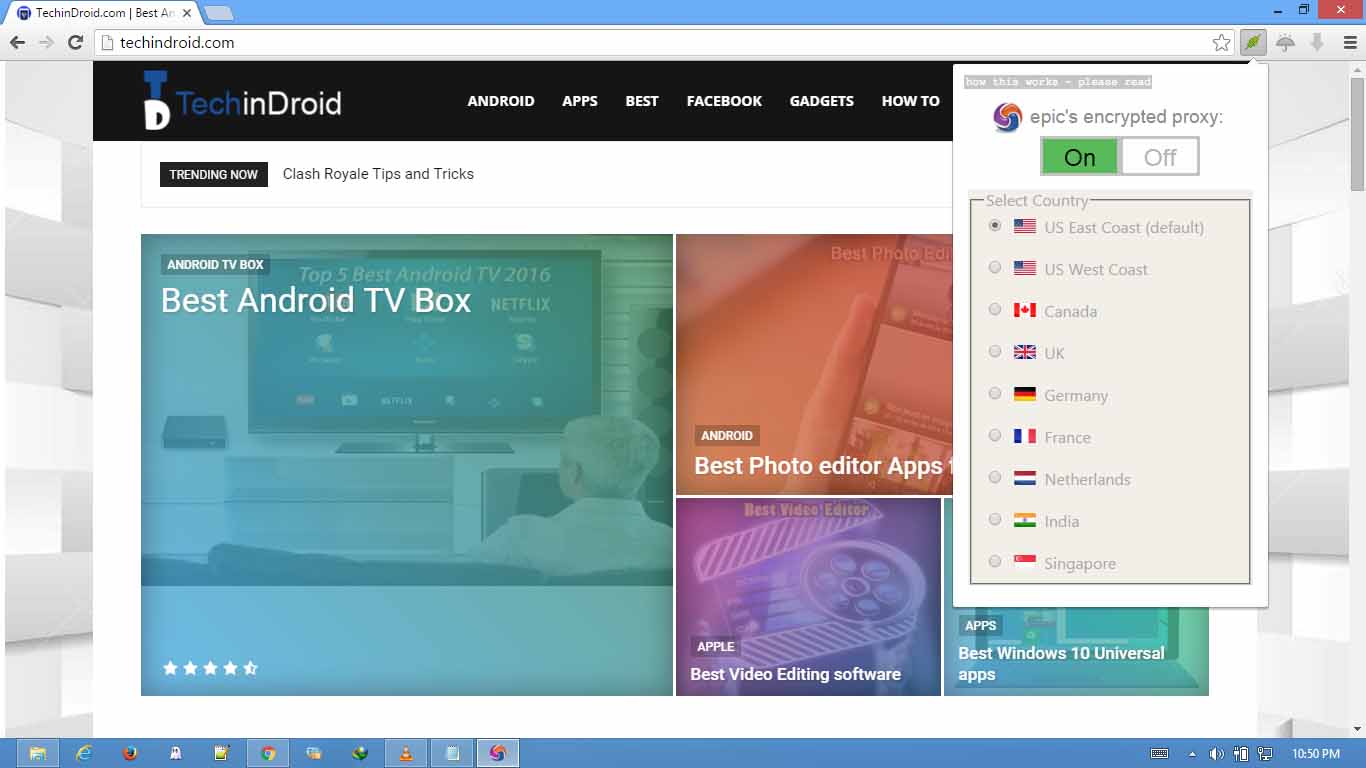Screen dimensions: 1366x768
Task: Open VLC media player from the taskbar
Action: (406, 753)
